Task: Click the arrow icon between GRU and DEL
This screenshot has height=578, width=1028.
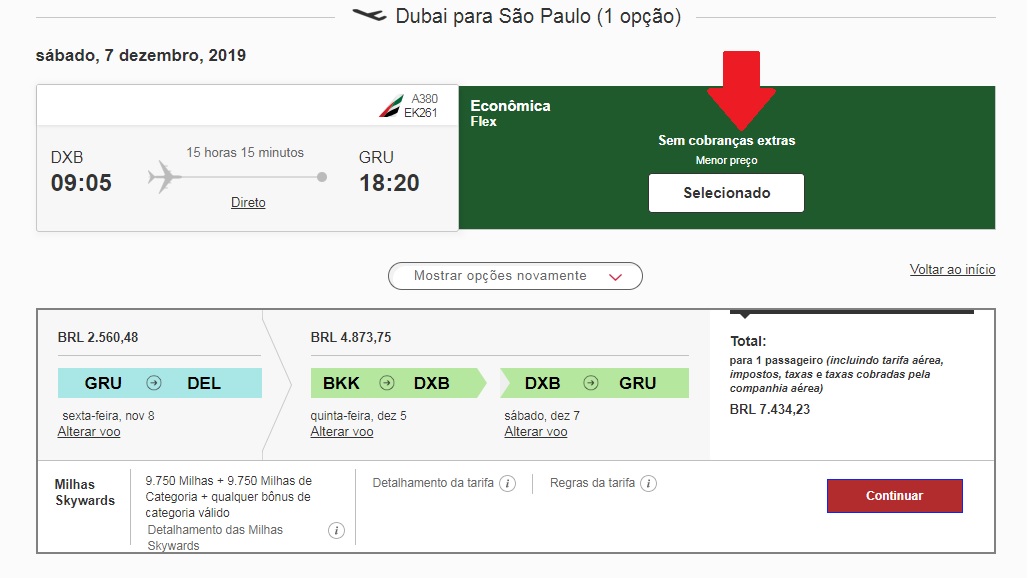Action: (154, 383)
